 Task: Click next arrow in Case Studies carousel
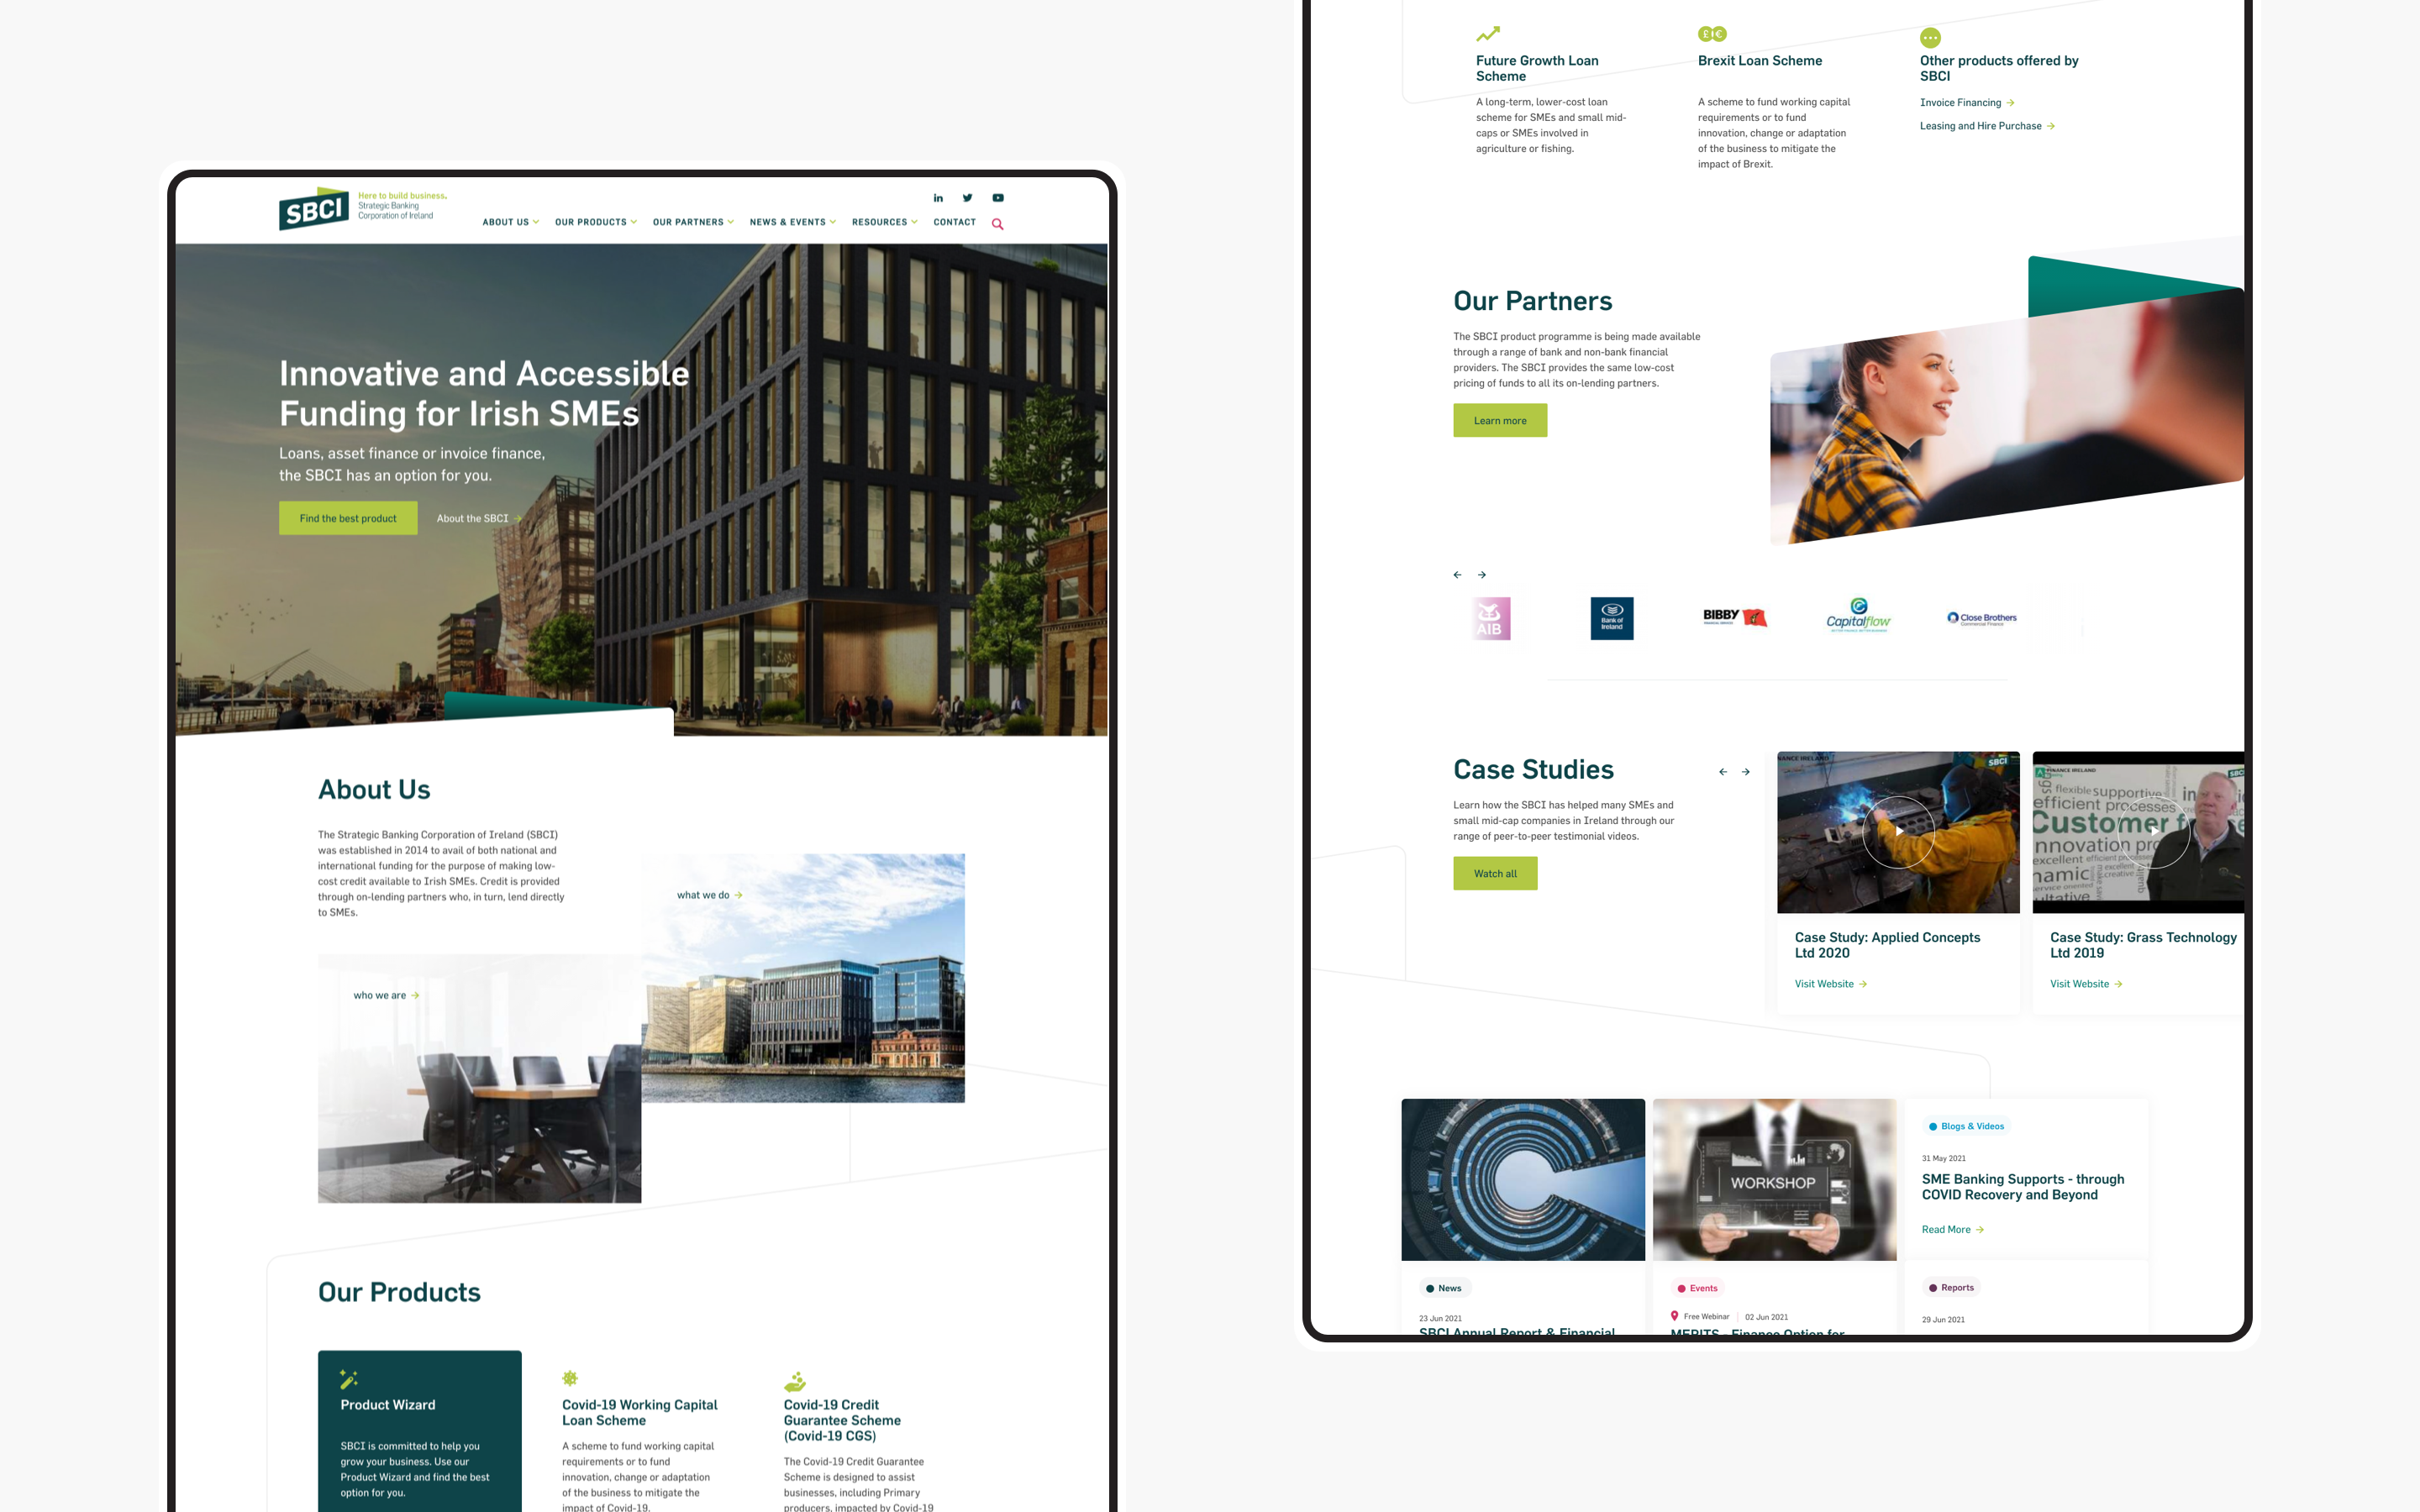(1746, 772)
